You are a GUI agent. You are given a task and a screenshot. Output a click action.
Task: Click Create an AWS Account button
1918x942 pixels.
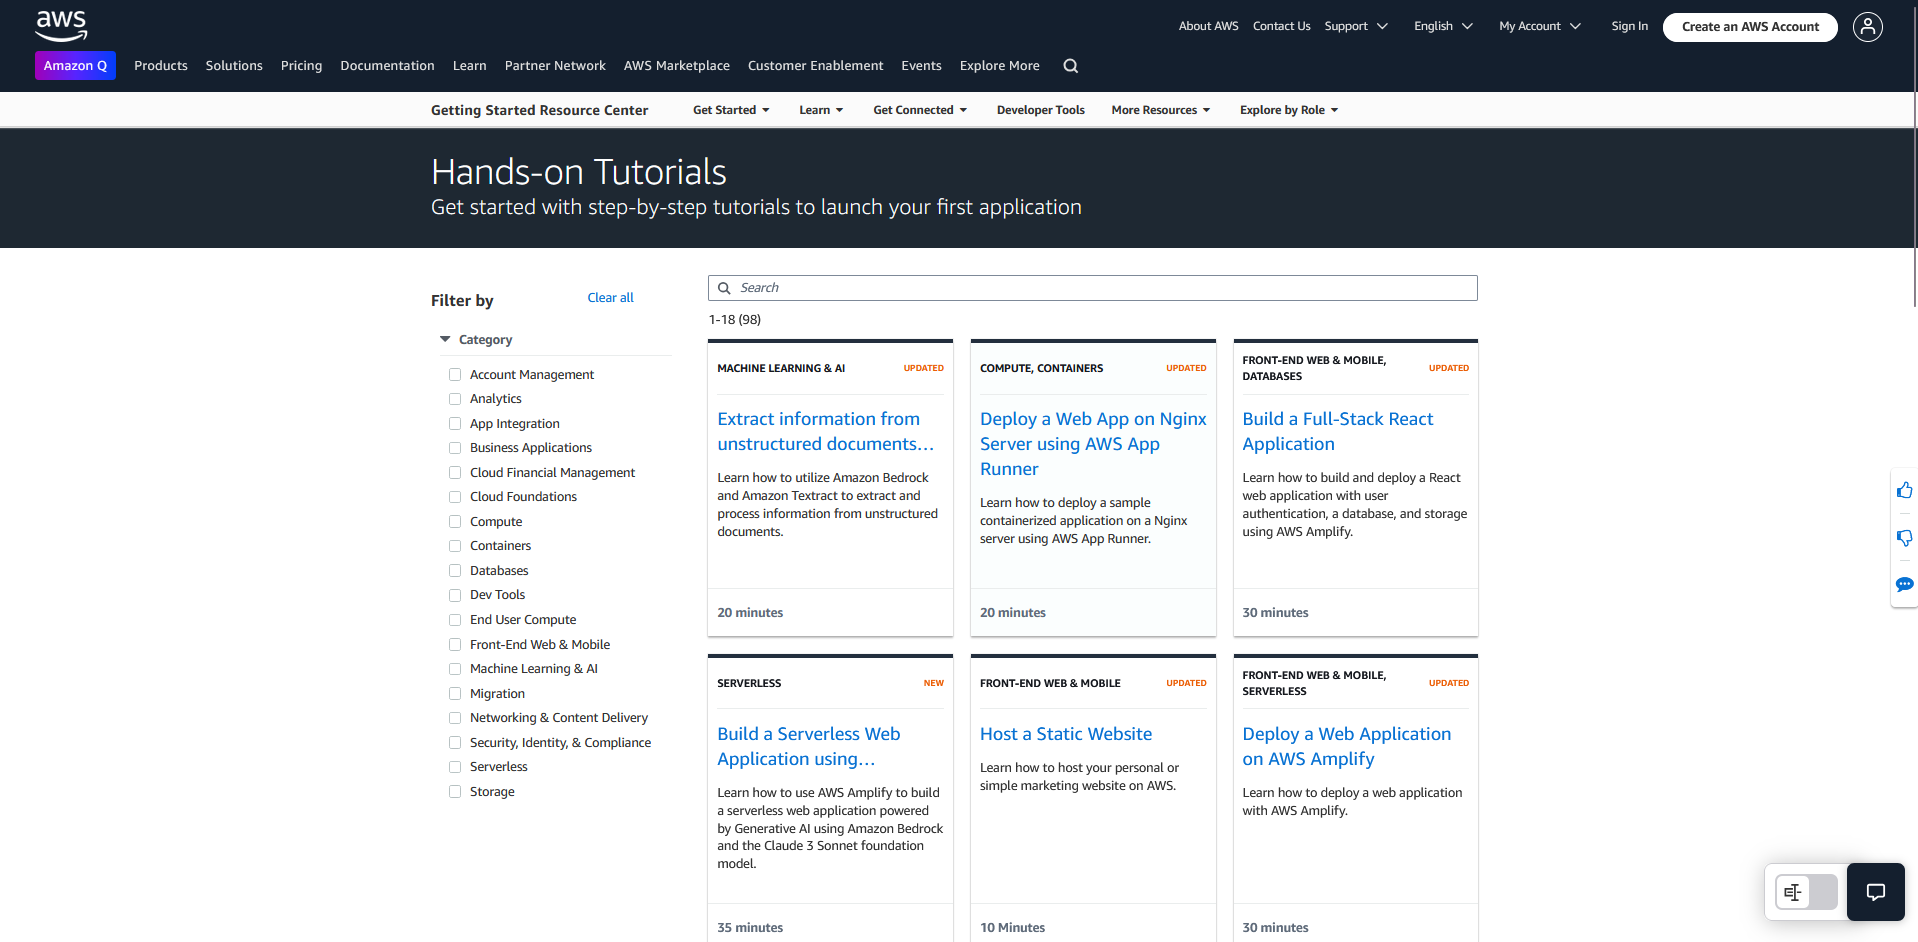1750,27
